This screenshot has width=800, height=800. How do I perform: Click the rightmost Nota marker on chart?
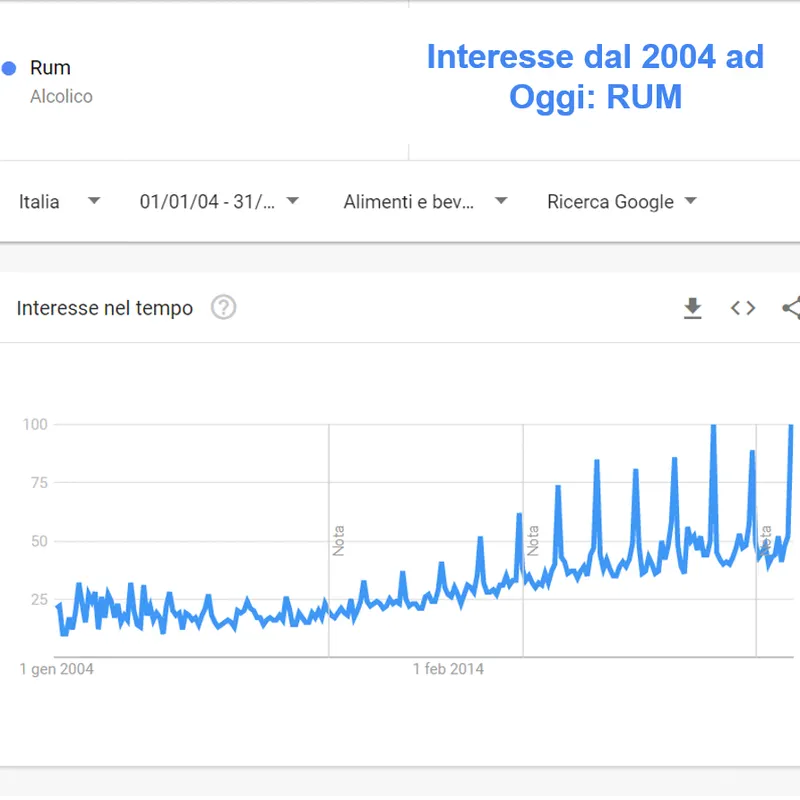765,541
